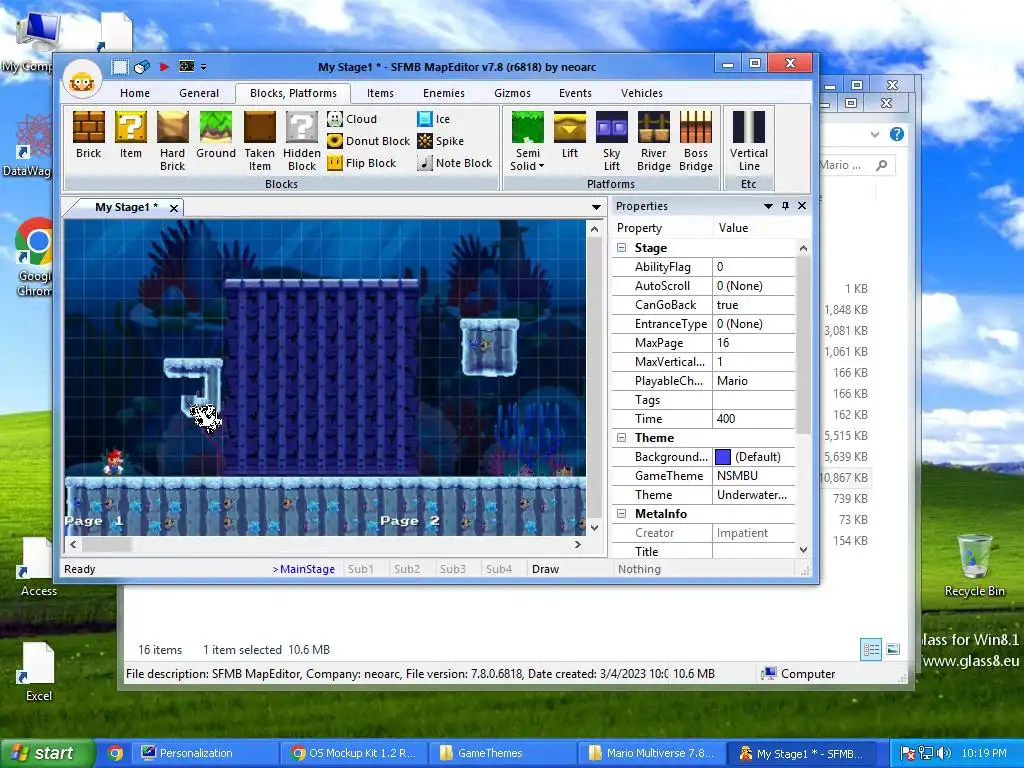Pin the Properties panel
Viewport: 1024px width, 768px height.
point(785,206)
